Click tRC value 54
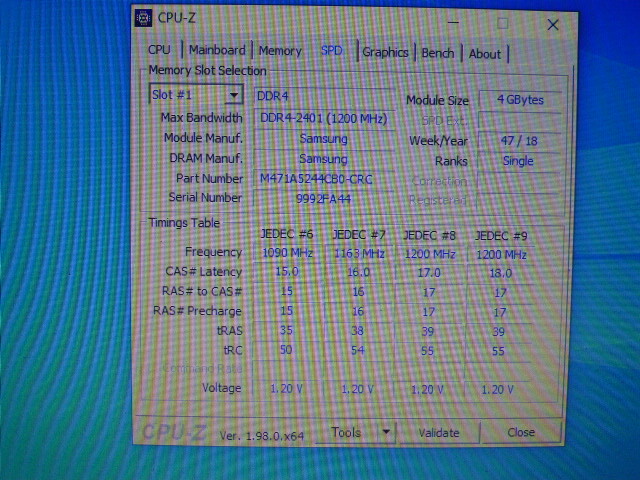640x480 pixels. [358, 351]
